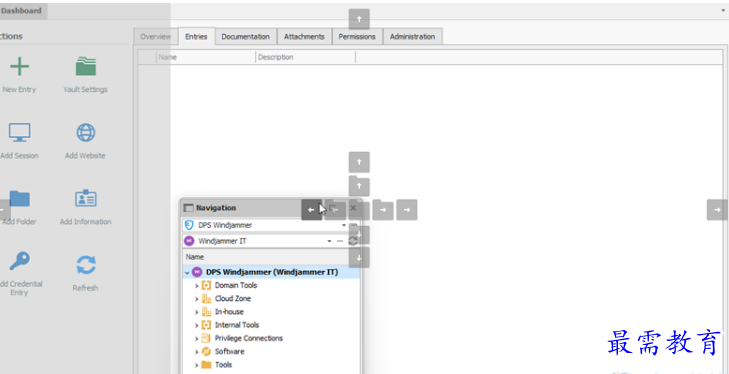
Task: Expand the Domain Tools node
Action: (x=197, y=286)
